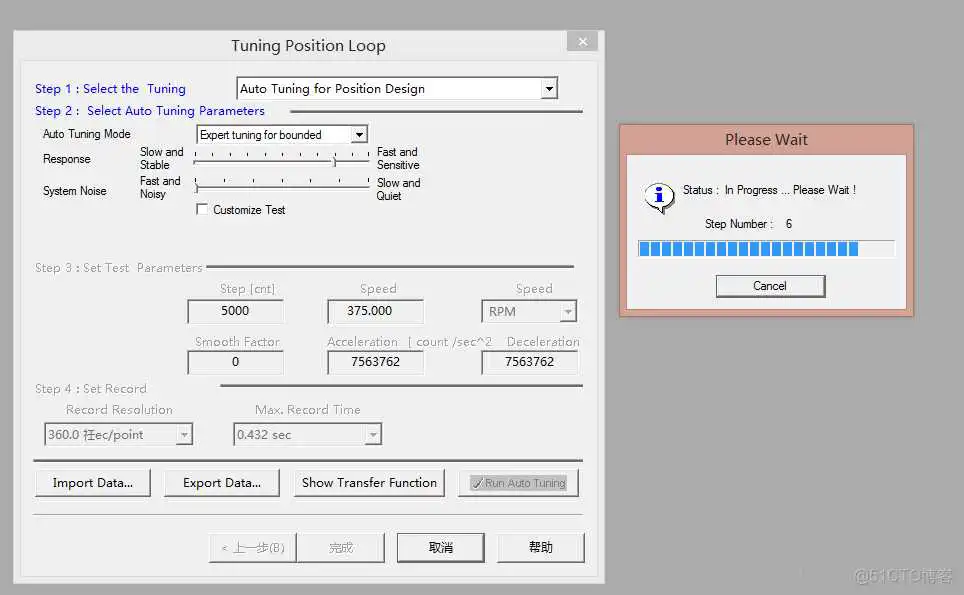
Task: Open the Expert tuning for bounded mode dropdown
Action: pos(360,134)
